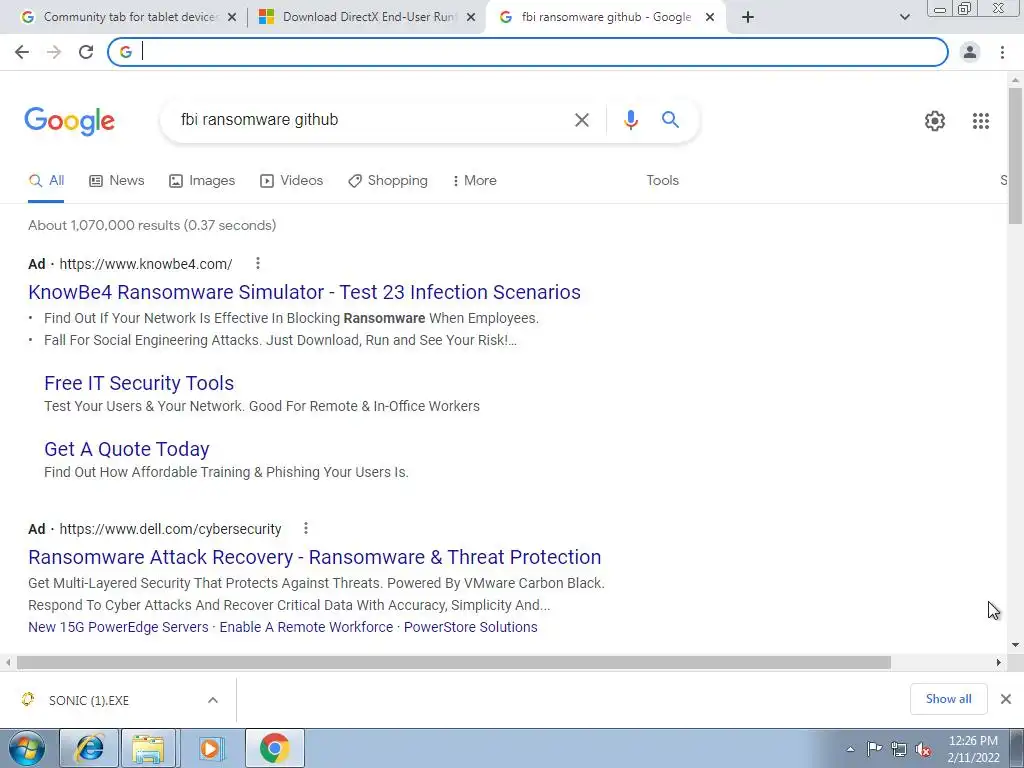Go back using browser back arrow
1024x768 pixels.
22,52
